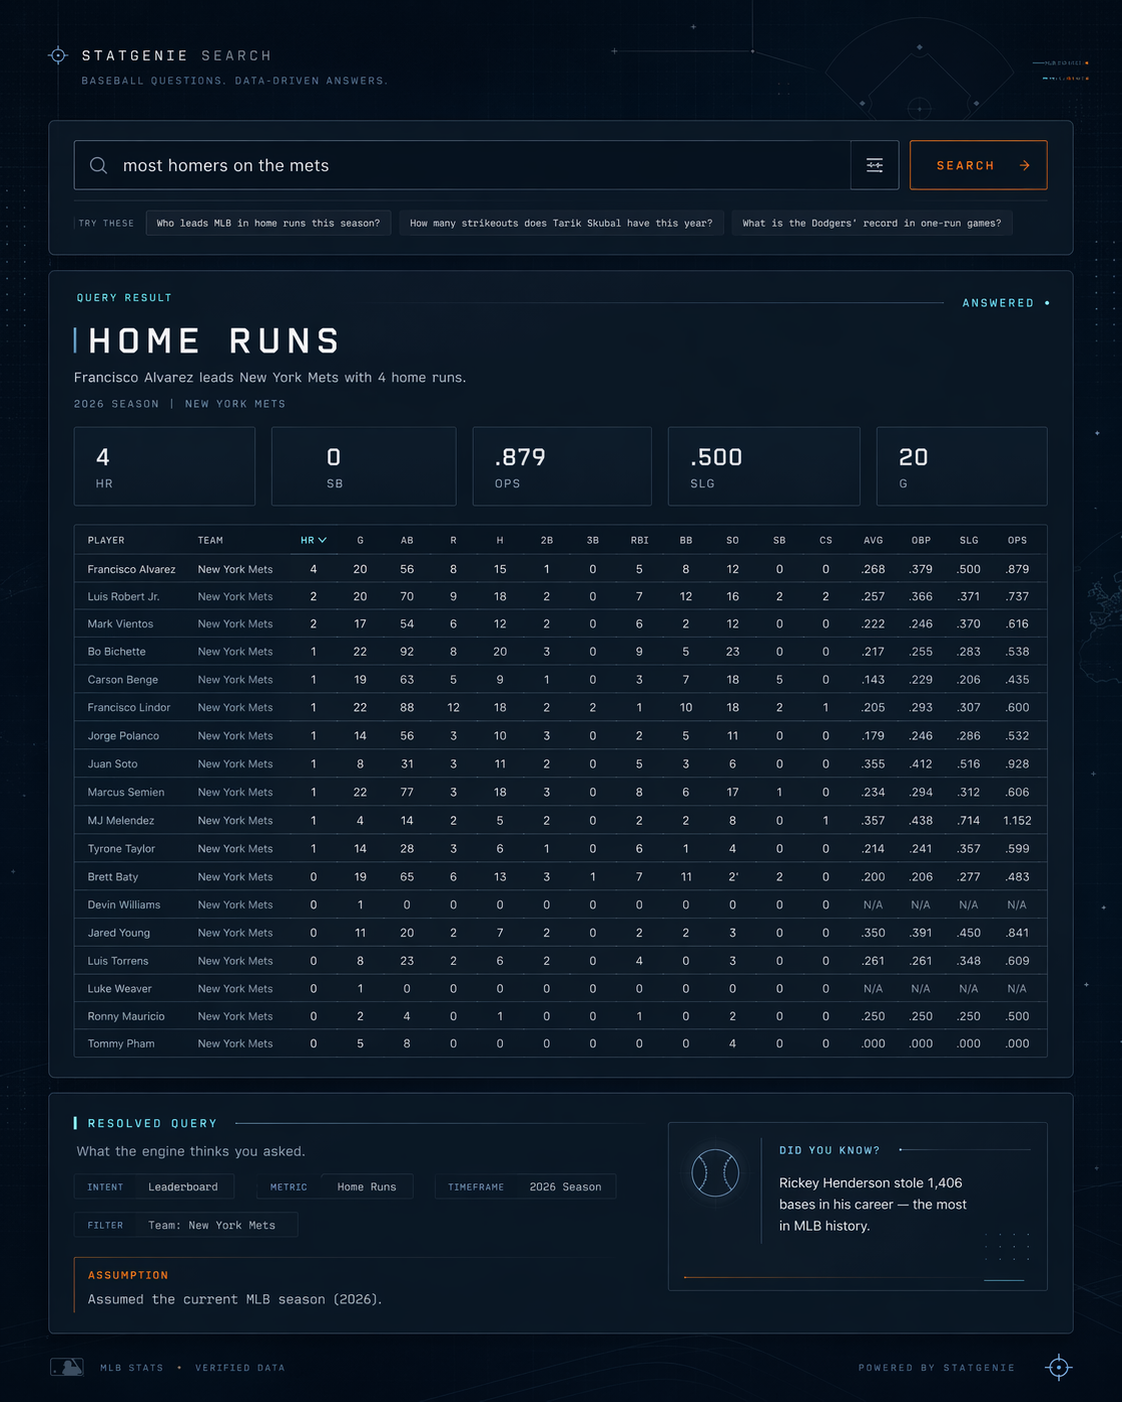Click the ANSWERED status indicator
Screen dimensions: 1122x1402
(x=1005, y=303)
